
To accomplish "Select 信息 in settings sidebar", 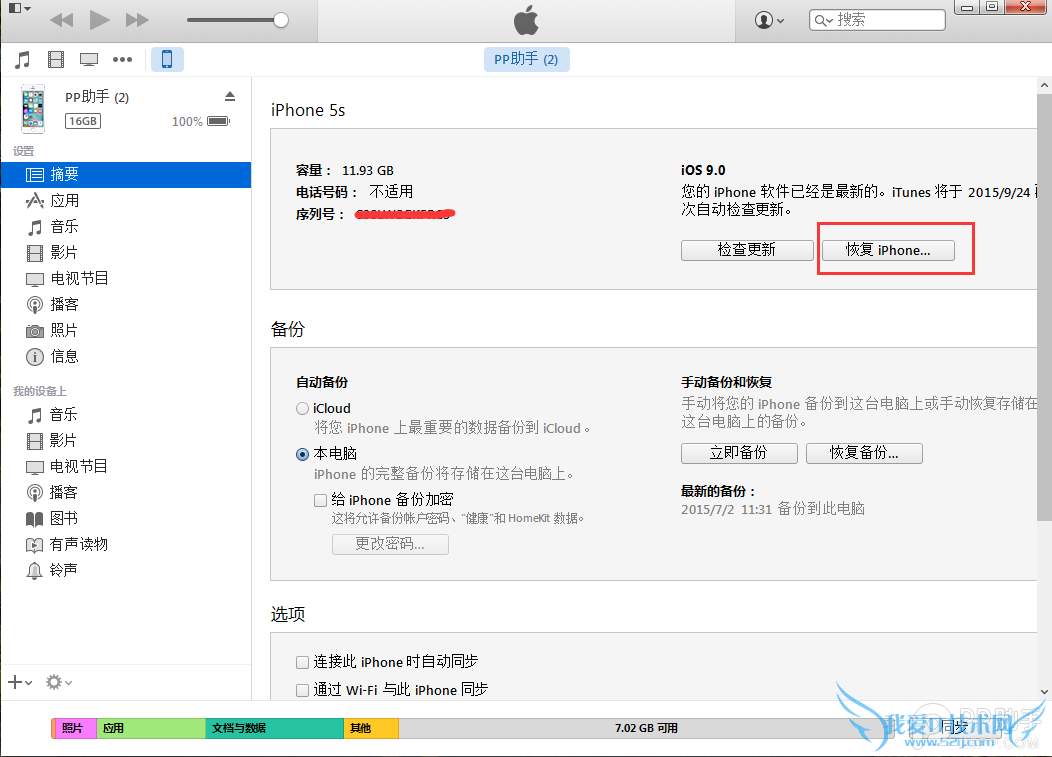I will coord(126,356).
